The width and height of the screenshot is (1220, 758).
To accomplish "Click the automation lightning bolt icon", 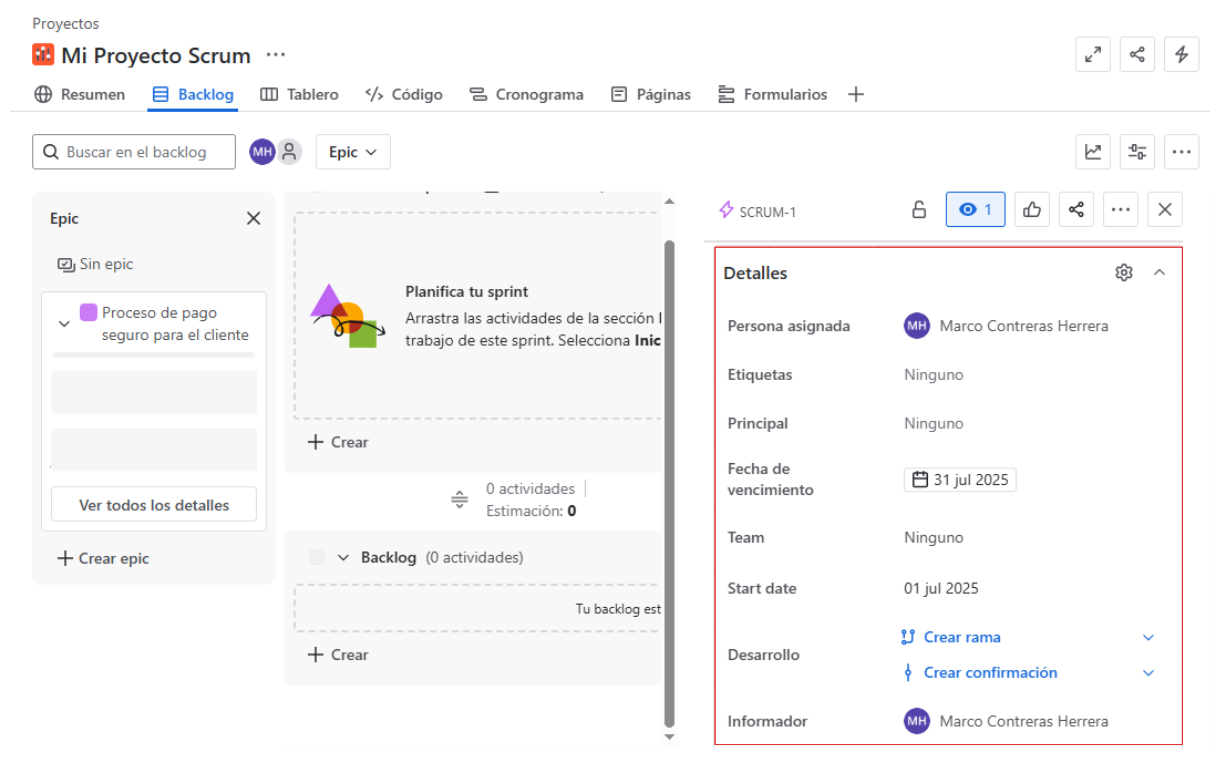I will [x=1181, y=55].
